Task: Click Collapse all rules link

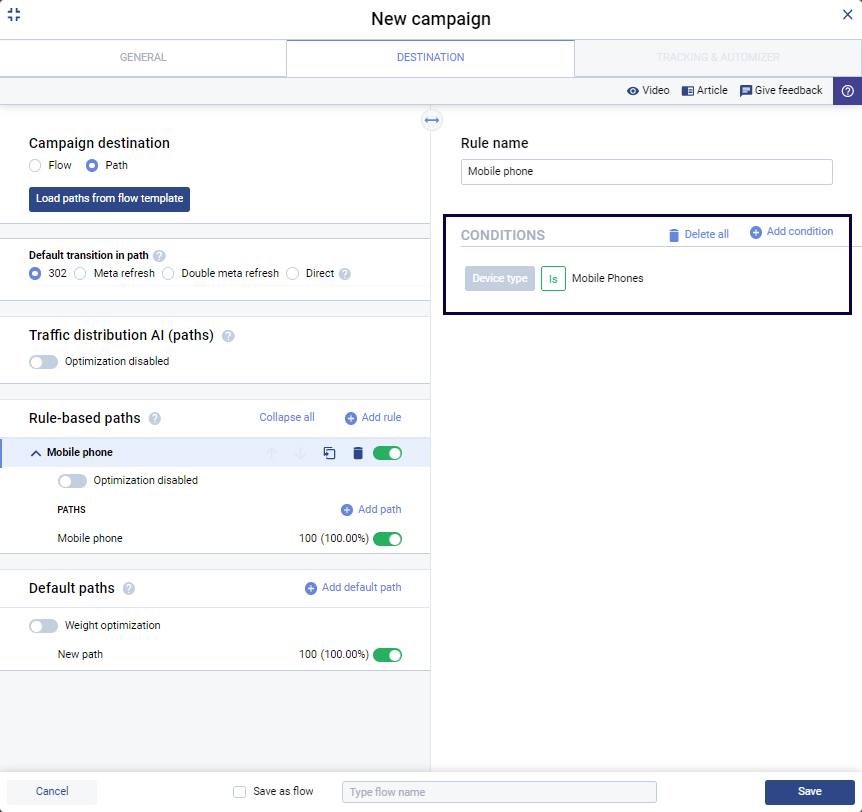Action: 287,418
